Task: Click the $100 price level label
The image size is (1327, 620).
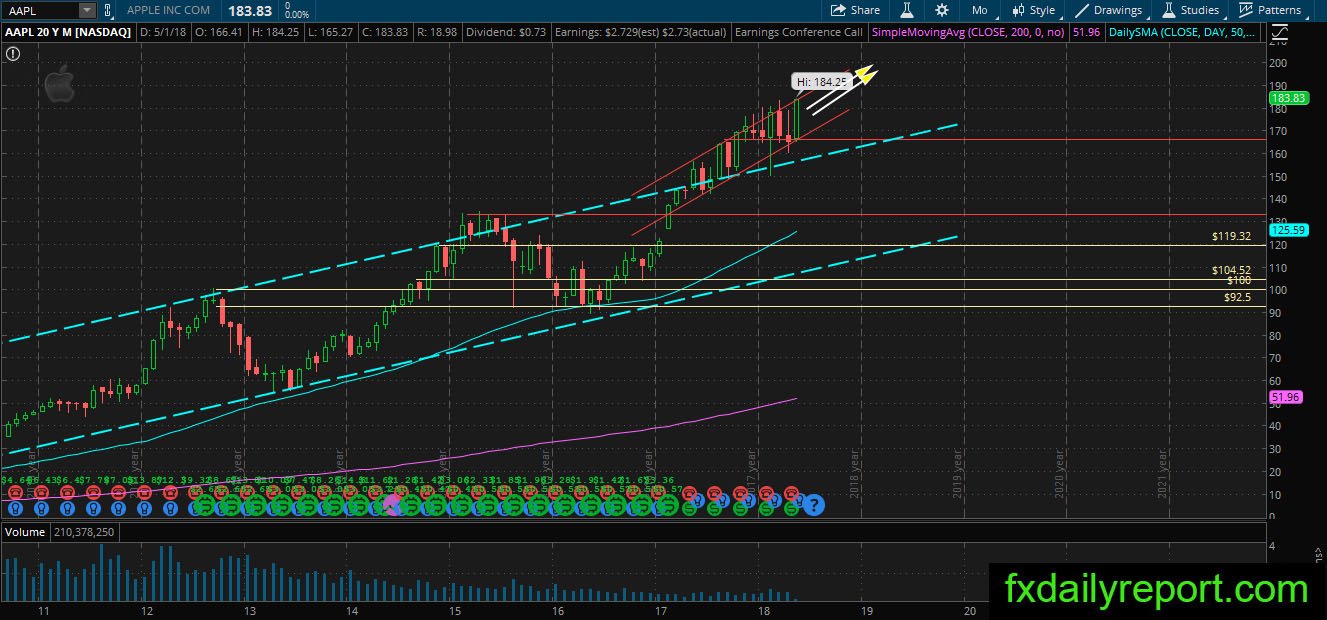Action: click(x=1239, y=281)
